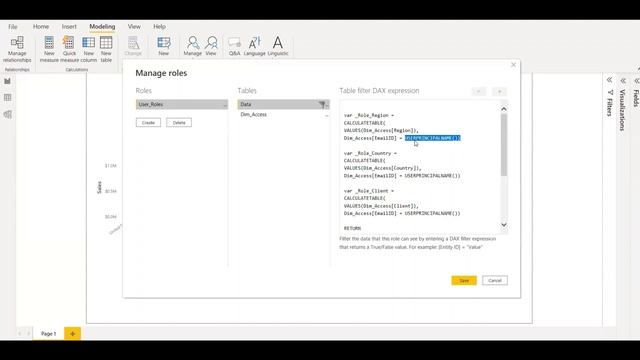Click the Delete role button
640x360 pixels.
(179, 122)
